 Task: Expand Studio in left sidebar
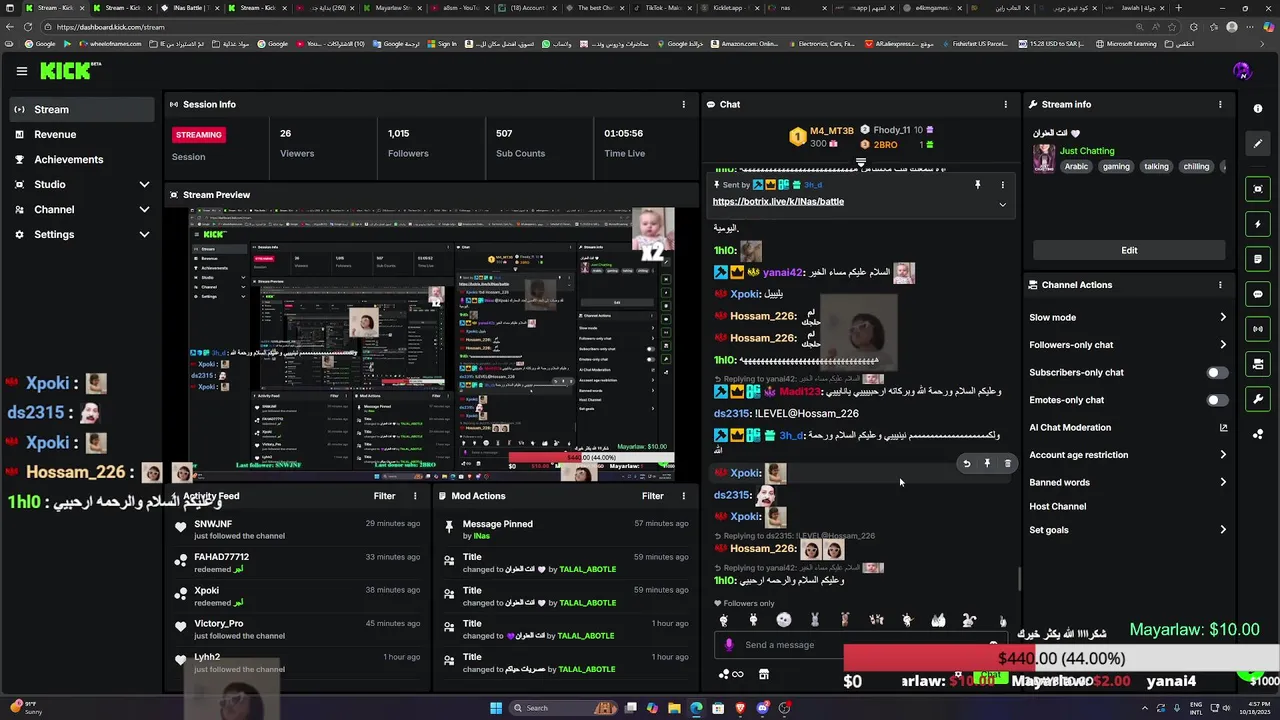coord(144,185)
